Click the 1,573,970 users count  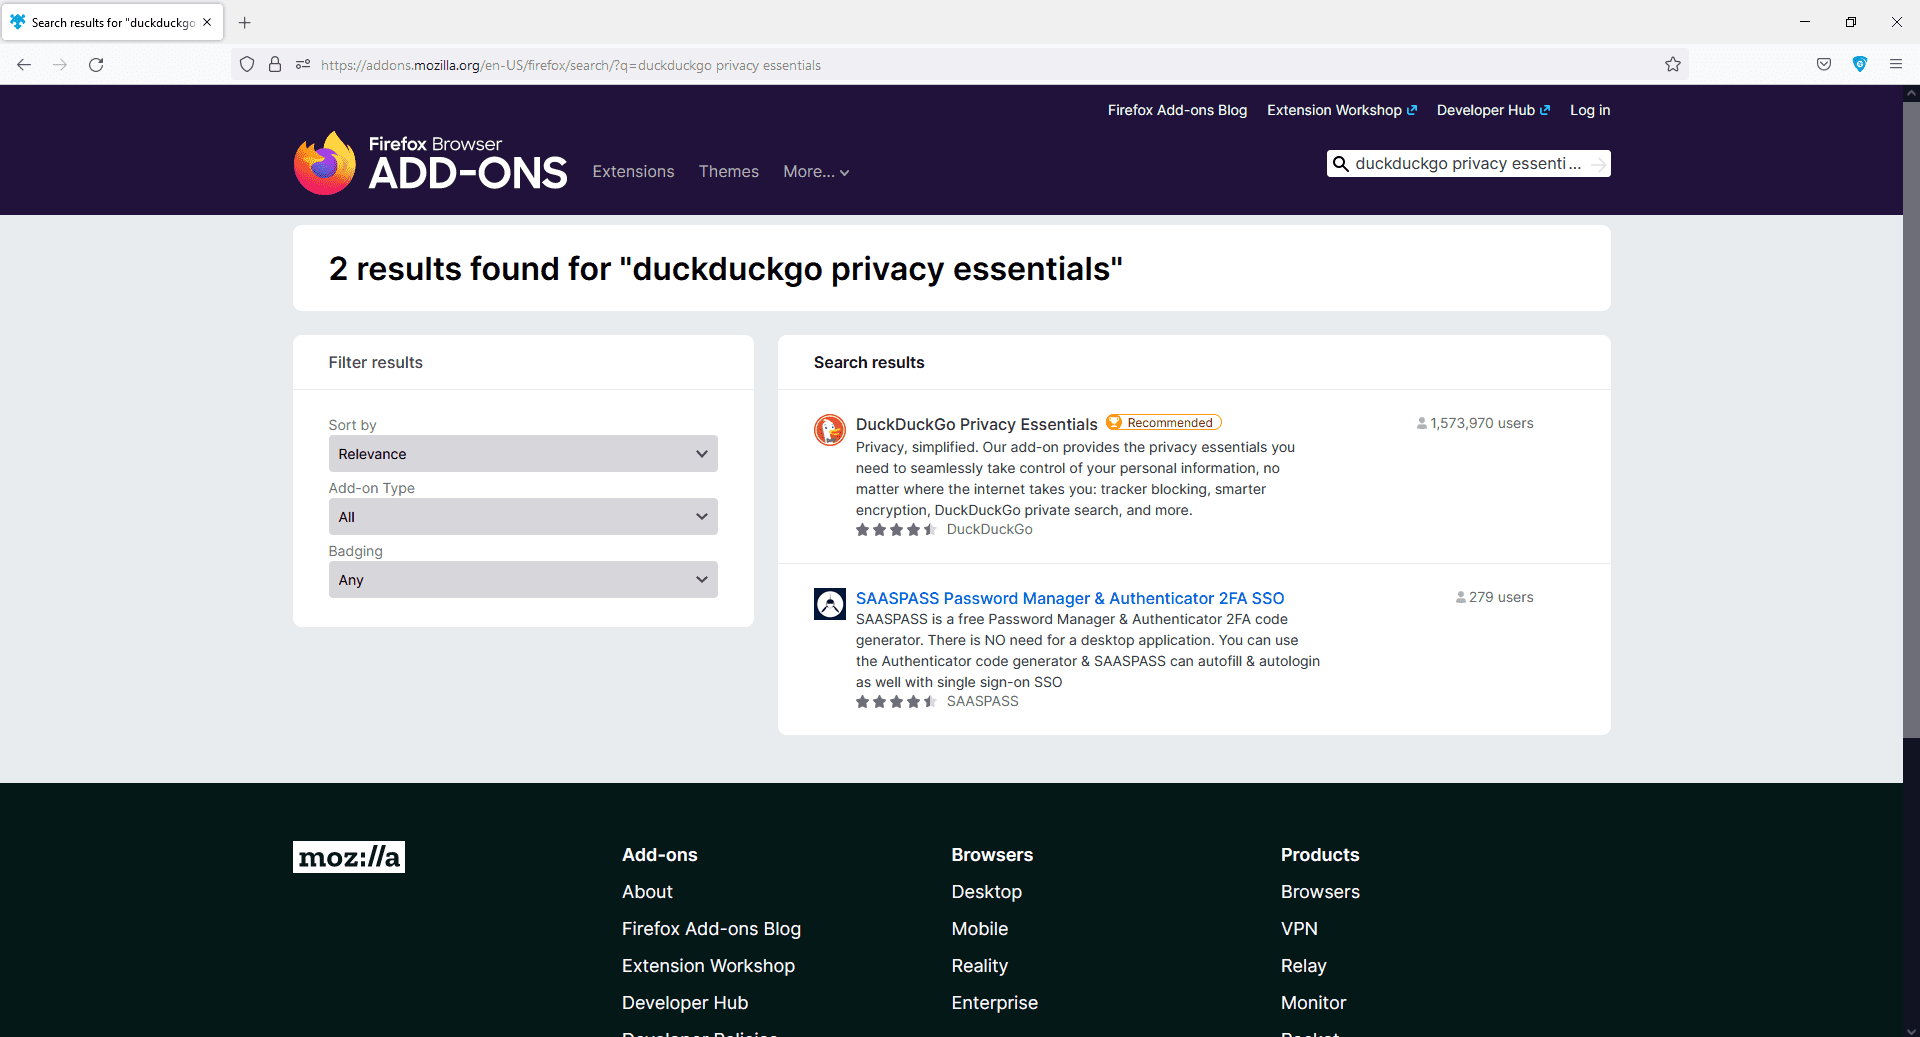point(1475,424)
